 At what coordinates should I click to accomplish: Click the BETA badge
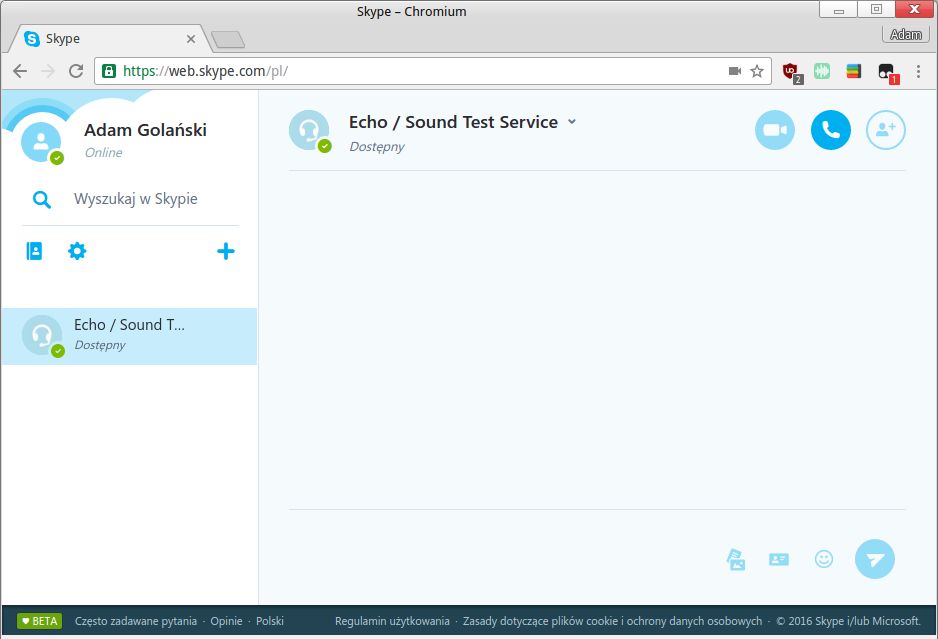click(x=39, y=621)
